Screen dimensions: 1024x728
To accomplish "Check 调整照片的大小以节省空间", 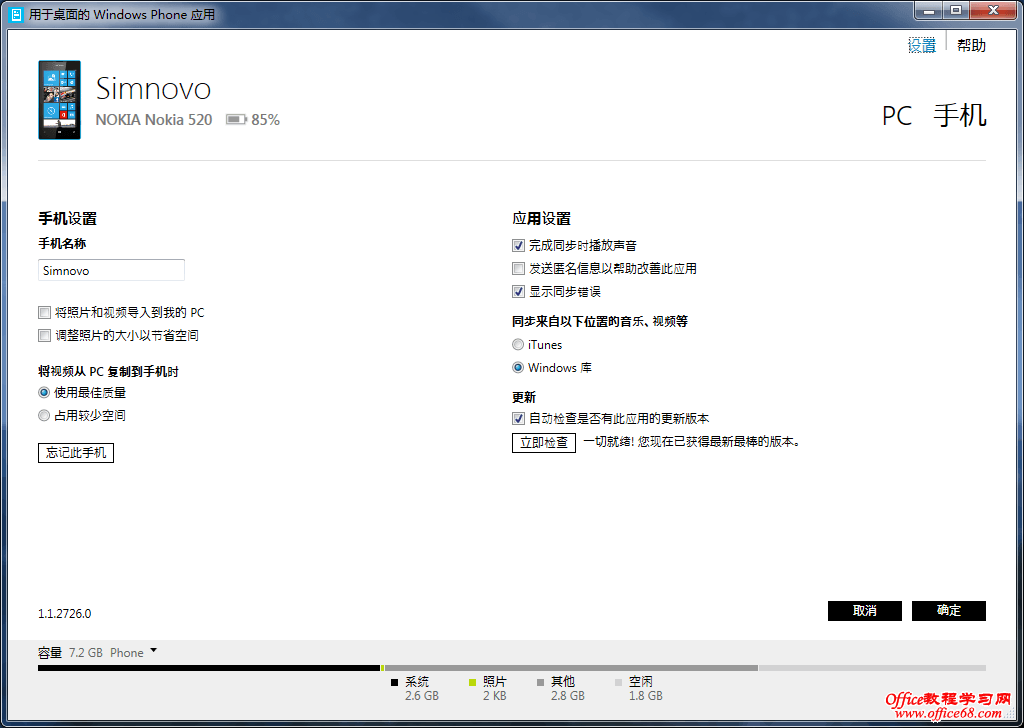I will tap(44, 335).
